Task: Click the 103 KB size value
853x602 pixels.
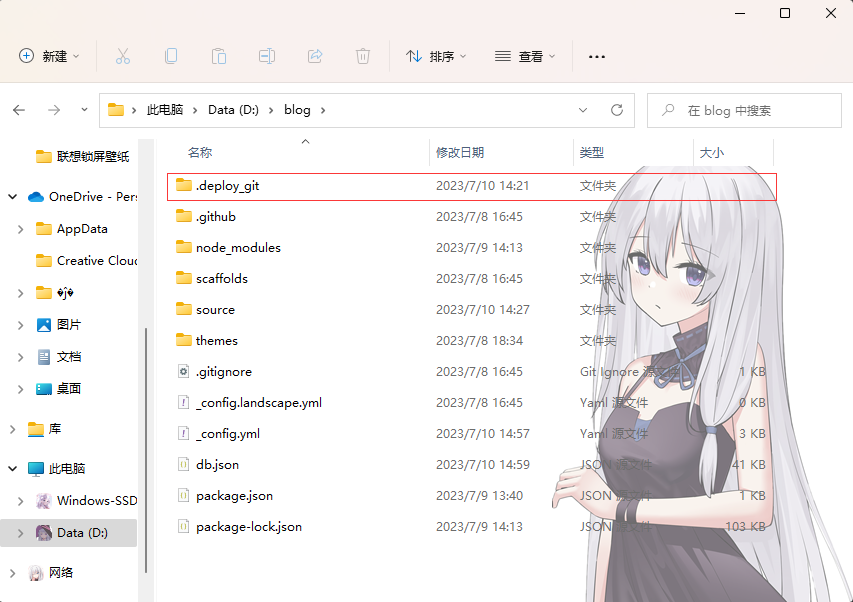Action: [x=745, y=526]
